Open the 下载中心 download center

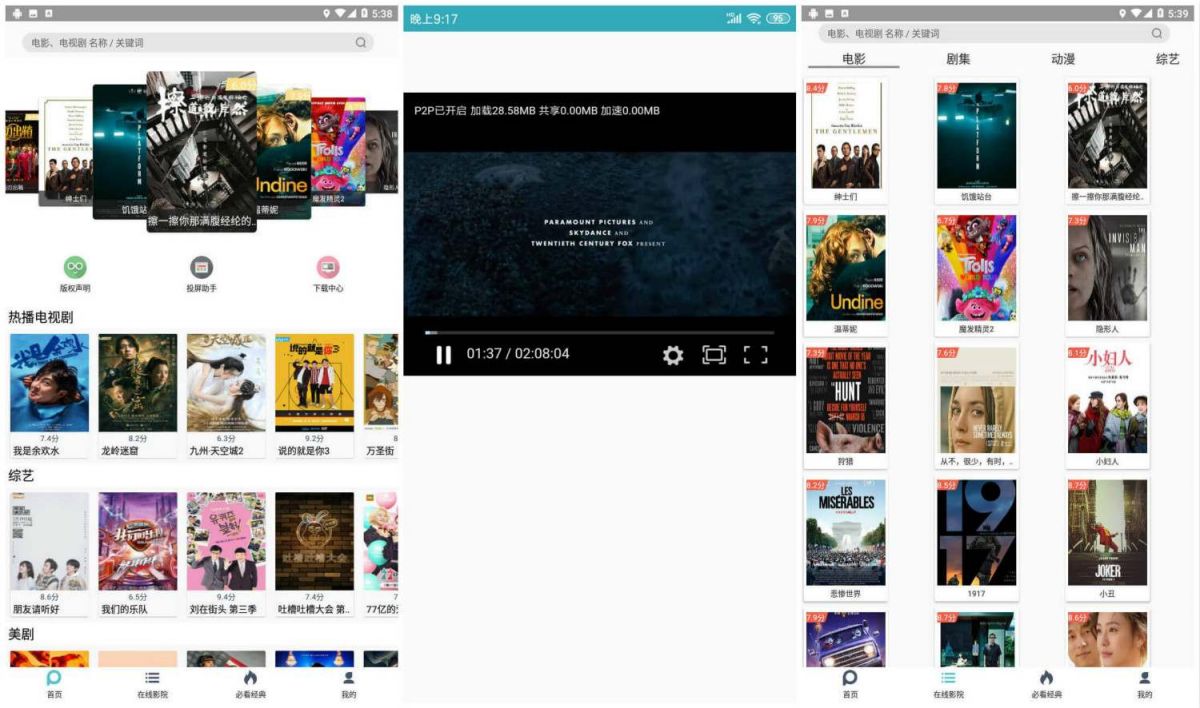coord(328,267)
